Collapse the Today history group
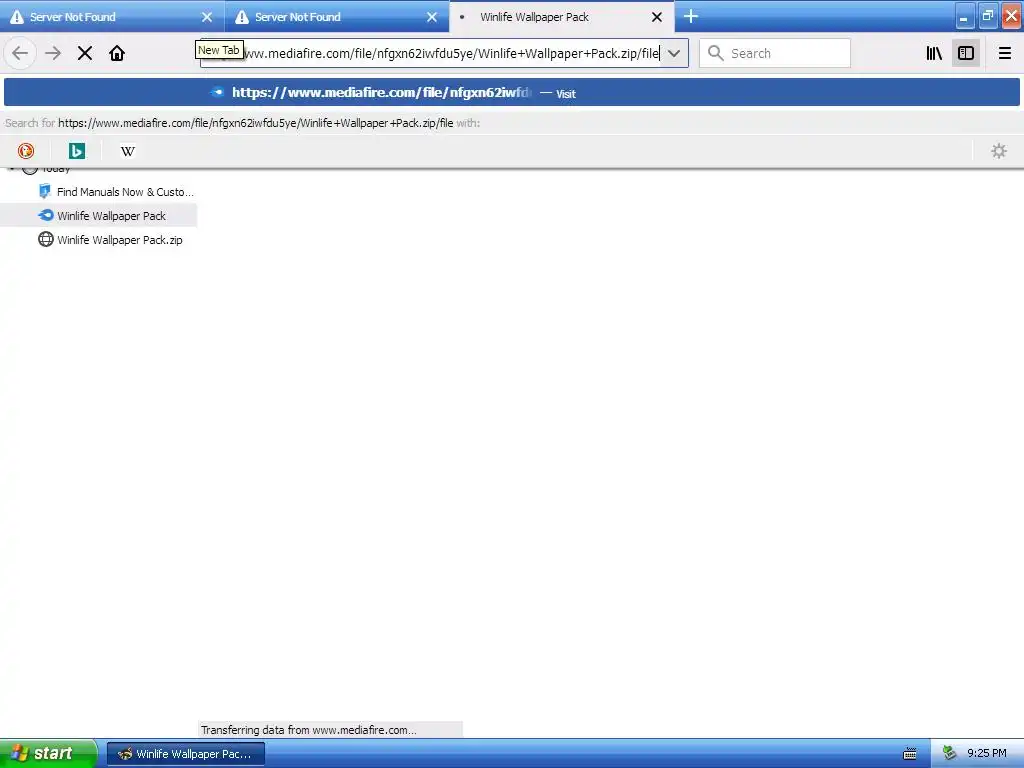Screen dimensions: 1024x768 click(12, 168)
